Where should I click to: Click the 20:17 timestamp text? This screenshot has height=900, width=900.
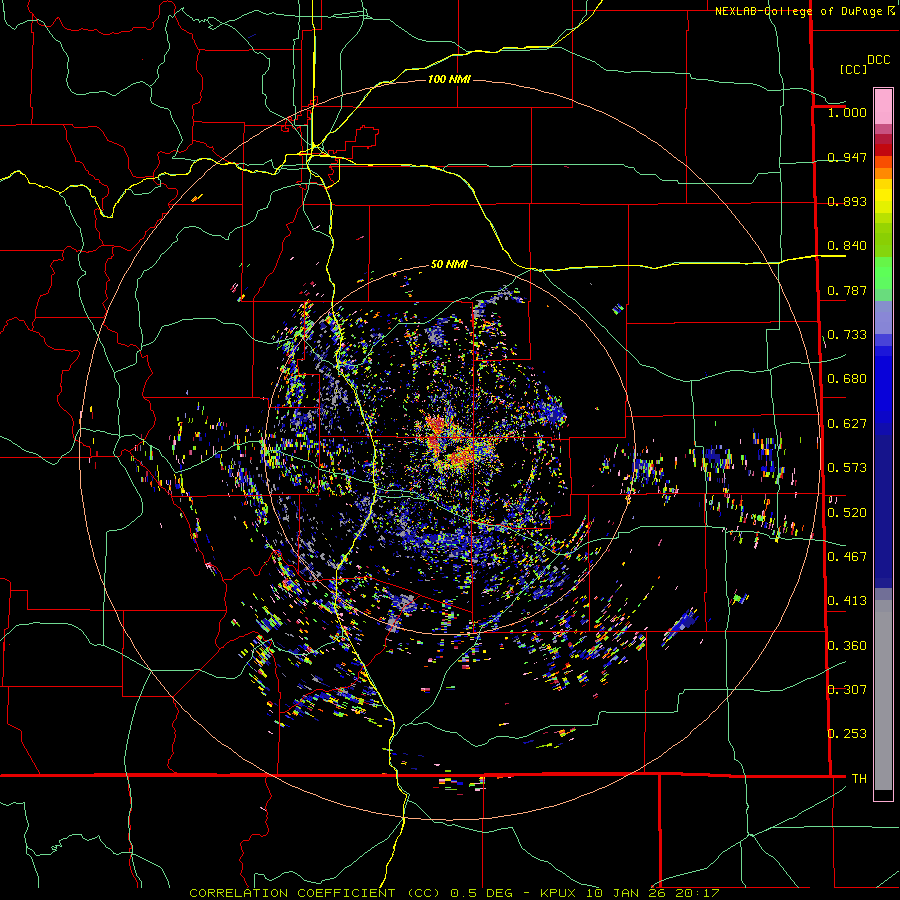coord(697,893)
